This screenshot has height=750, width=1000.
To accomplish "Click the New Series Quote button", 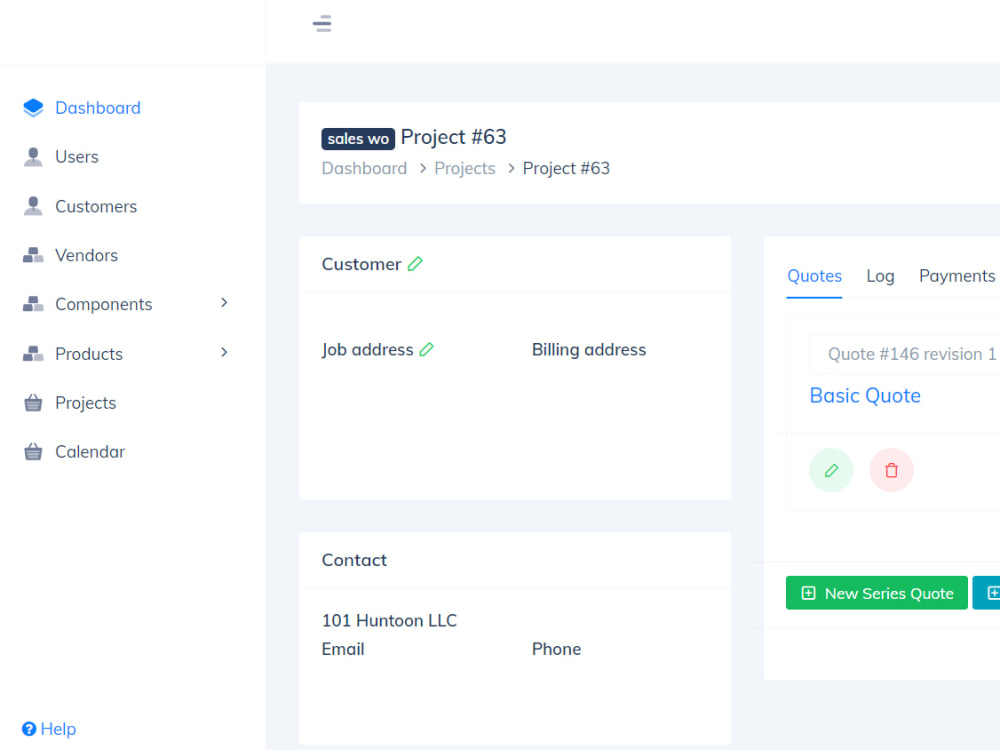I will pos(877,593).
